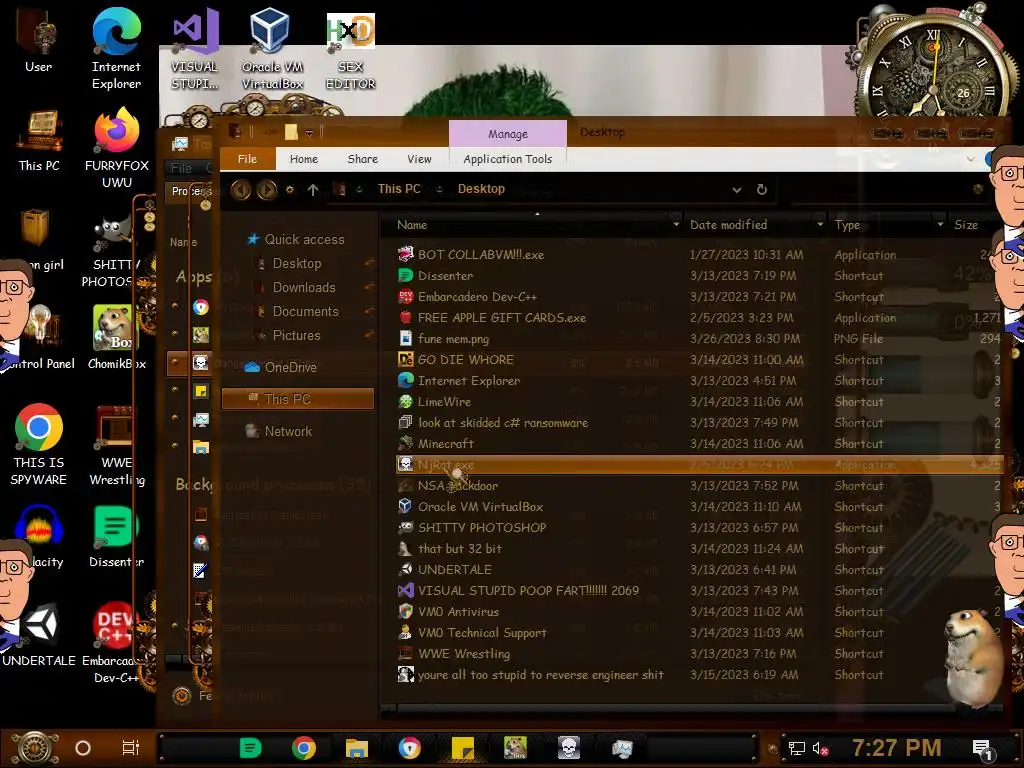Select the VMO Antivirus shortcut

coord(699,612)
